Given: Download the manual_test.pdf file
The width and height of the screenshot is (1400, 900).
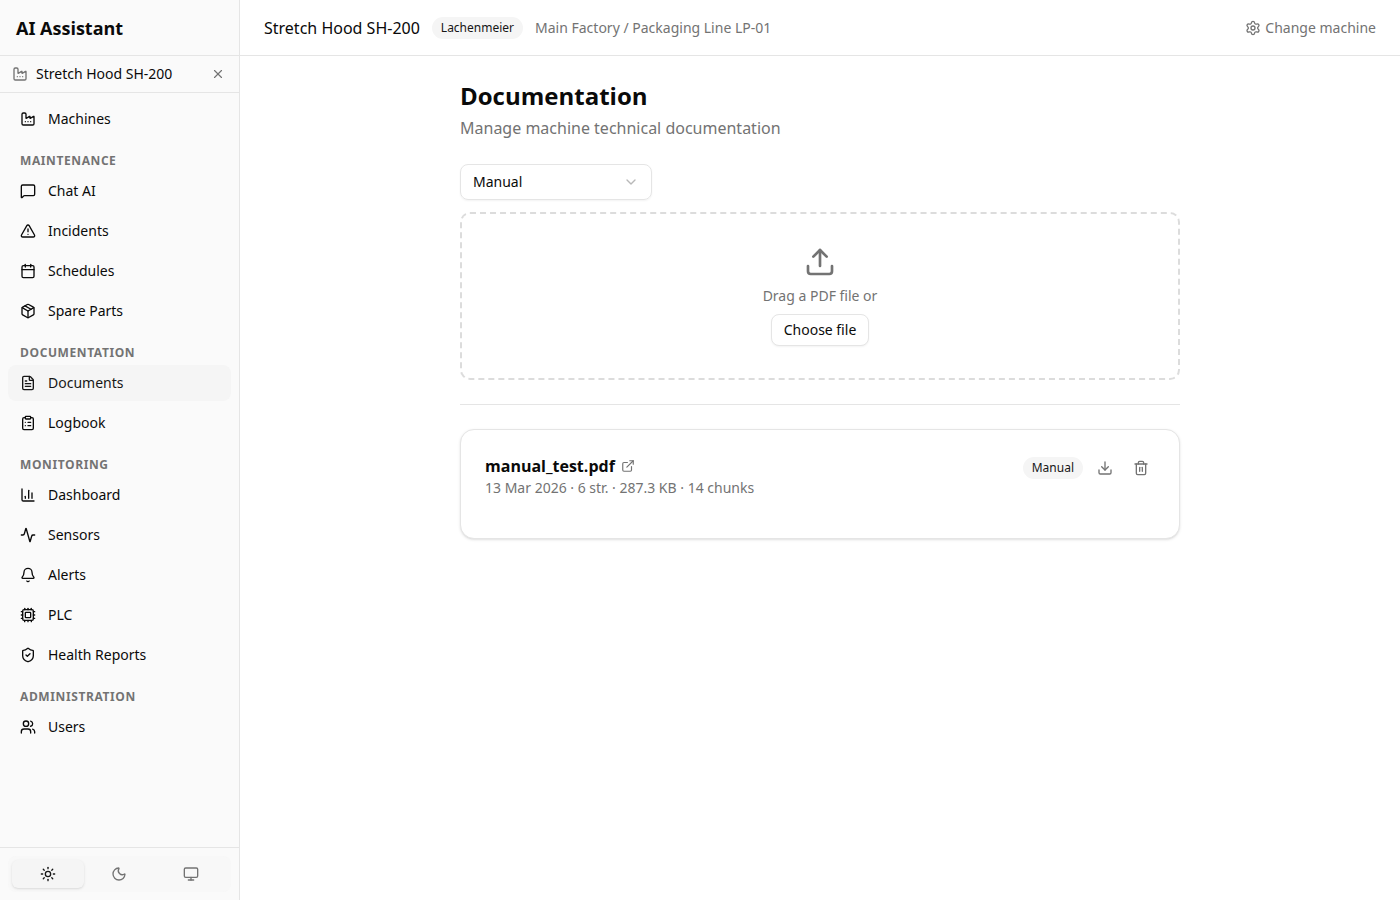Looking at the screenshot, I should coord(1105,467).
